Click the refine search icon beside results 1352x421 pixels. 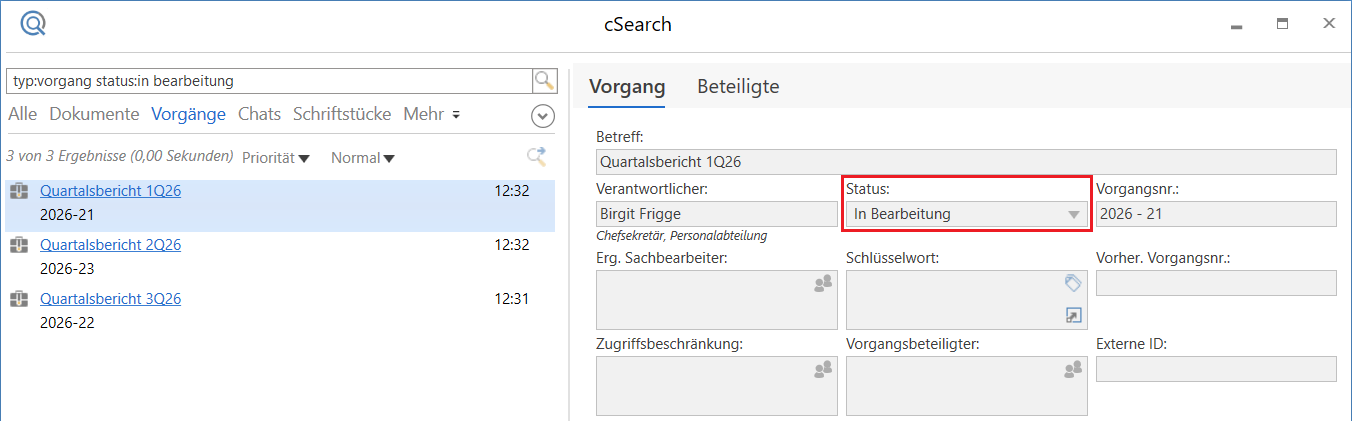pos(537,156)
